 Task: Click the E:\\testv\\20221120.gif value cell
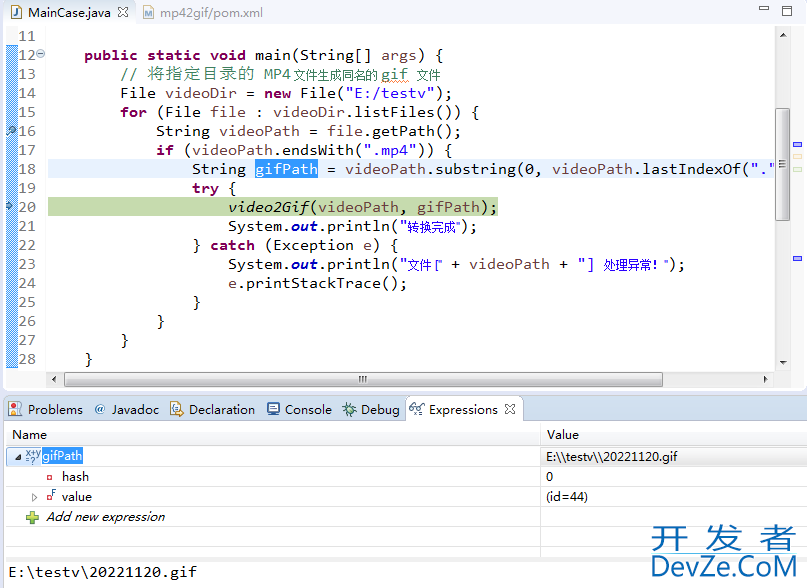coord(674,457)
